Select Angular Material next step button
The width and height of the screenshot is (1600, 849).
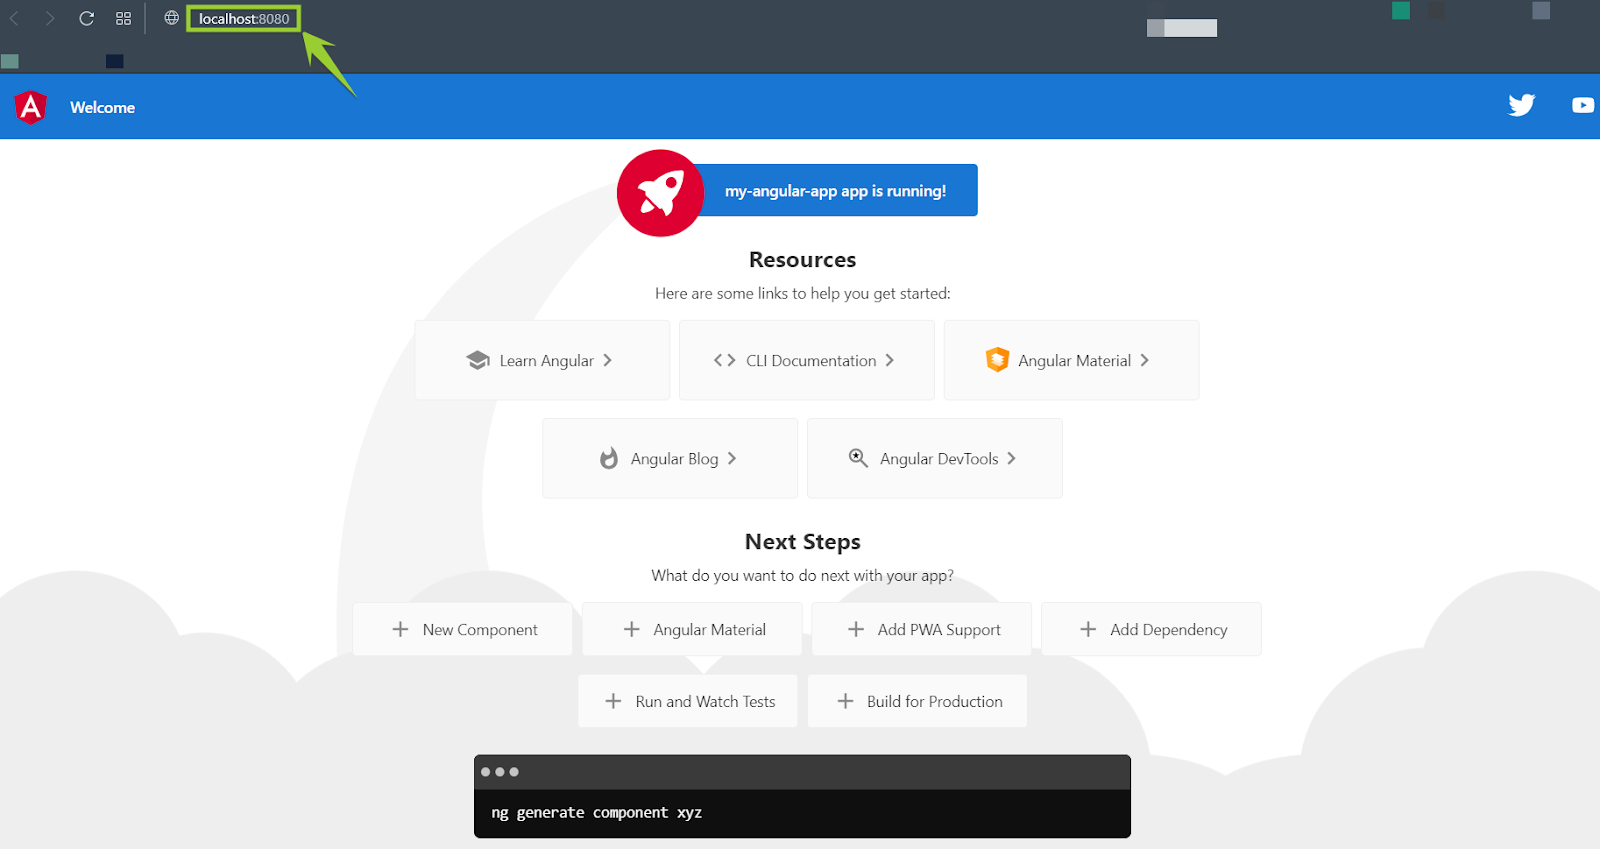[x=692, y=629]
